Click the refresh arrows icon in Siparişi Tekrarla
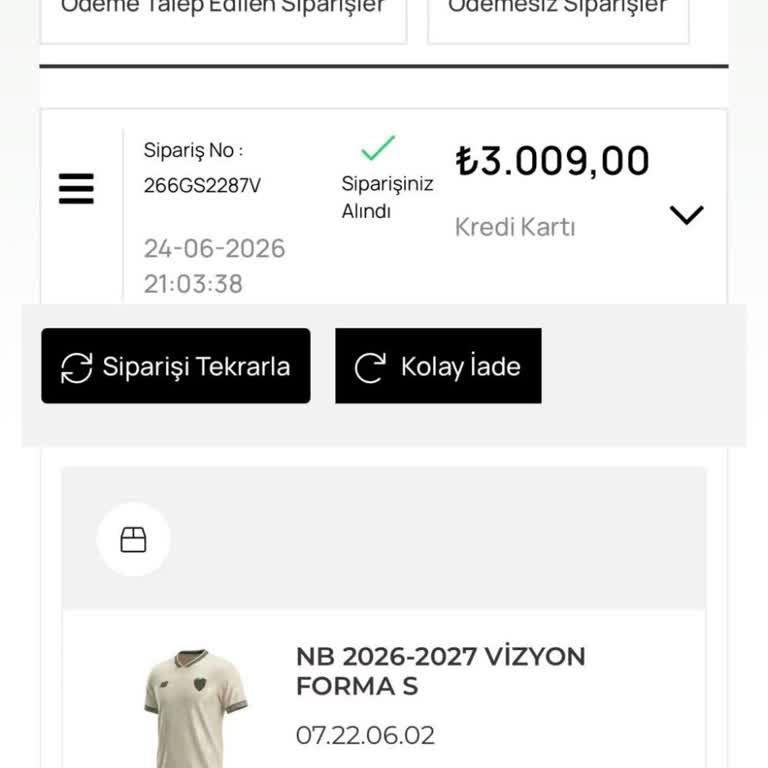Viewport: 768px width, 768px height. point(76,367)
